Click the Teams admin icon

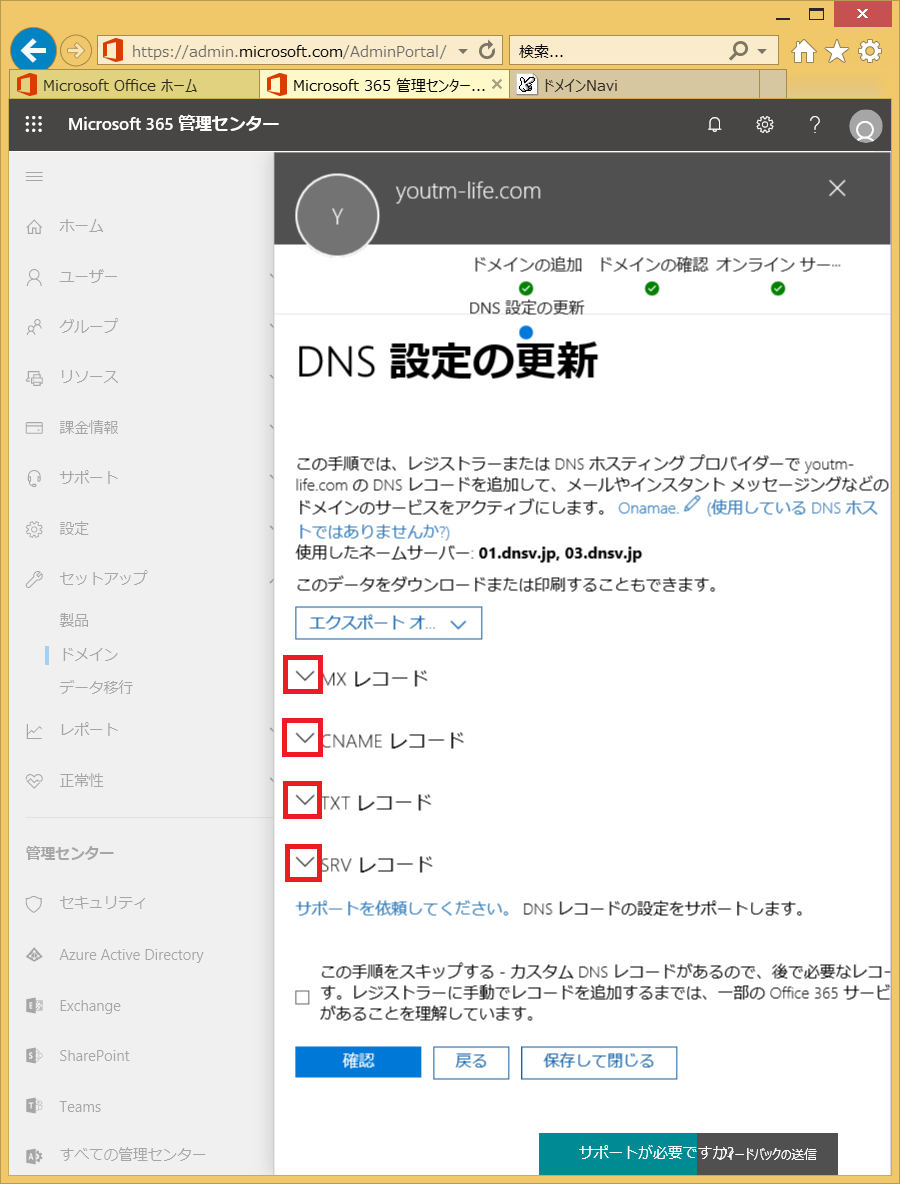(34, 1106)
